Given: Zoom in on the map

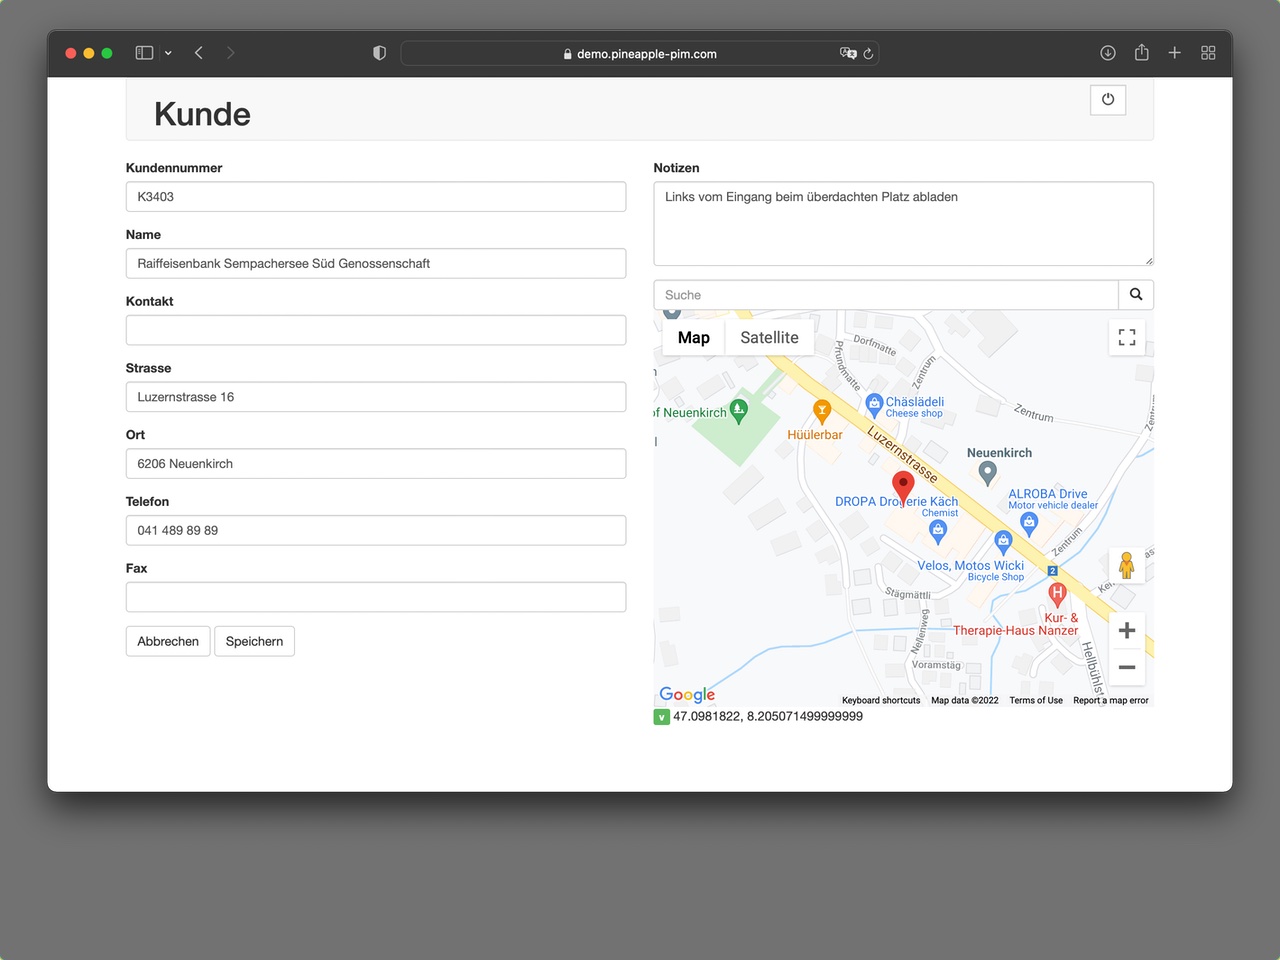Looking at the screenshot, I should pyautogui.click(x=1127, y=630).
